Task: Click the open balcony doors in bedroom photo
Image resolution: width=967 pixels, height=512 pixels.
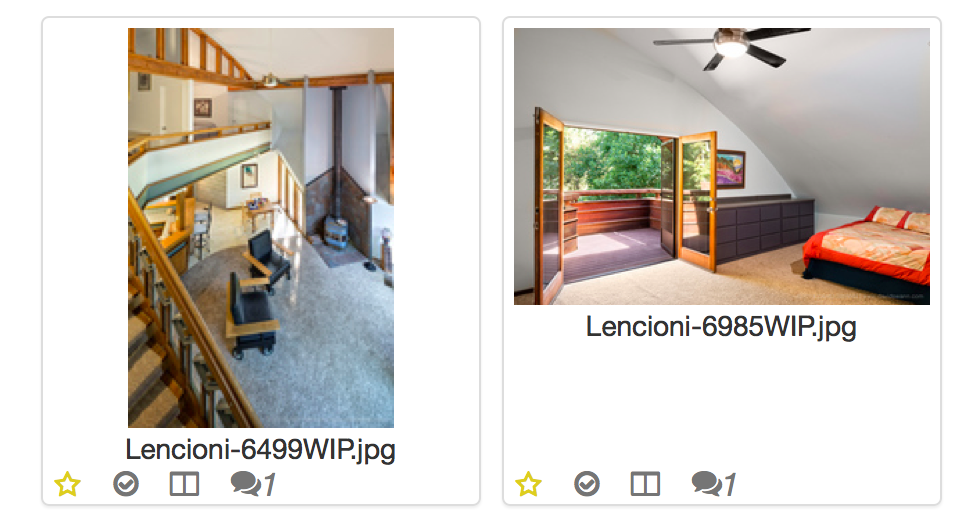Action: click(x=626, y=200)
